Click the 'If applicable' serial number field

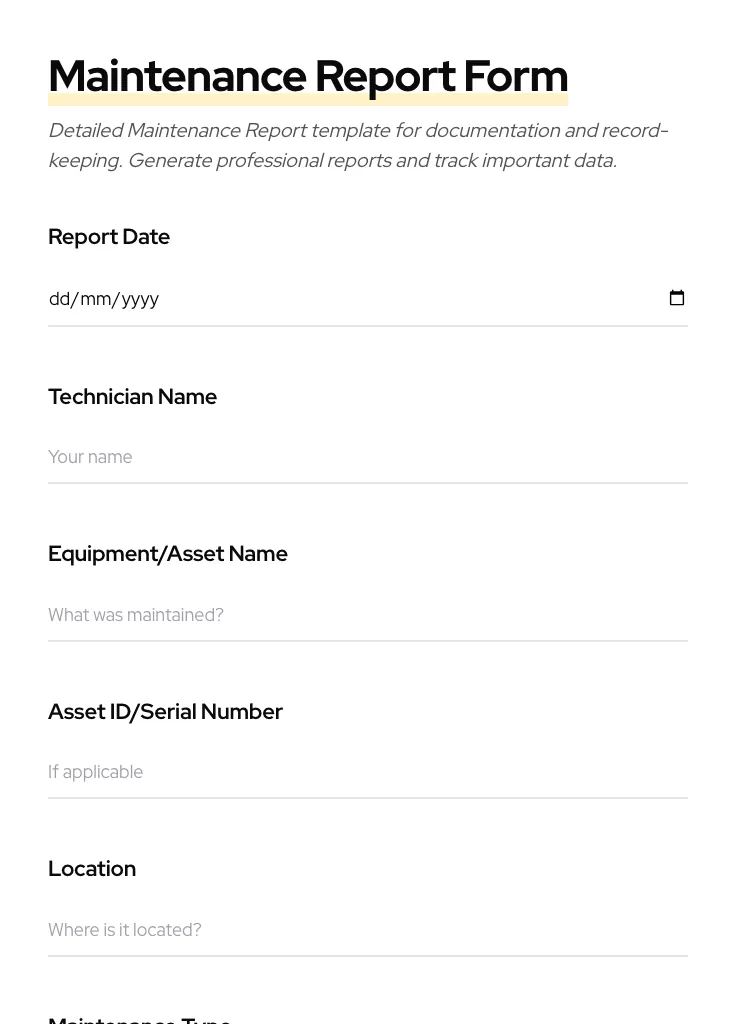[x=367, y=772]
